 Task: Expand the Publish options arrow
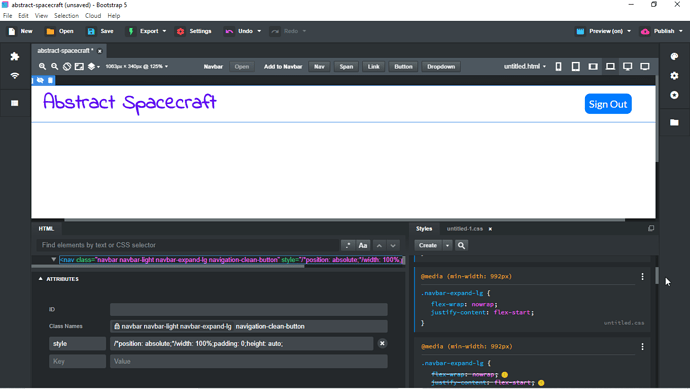[x=681, y=31]
